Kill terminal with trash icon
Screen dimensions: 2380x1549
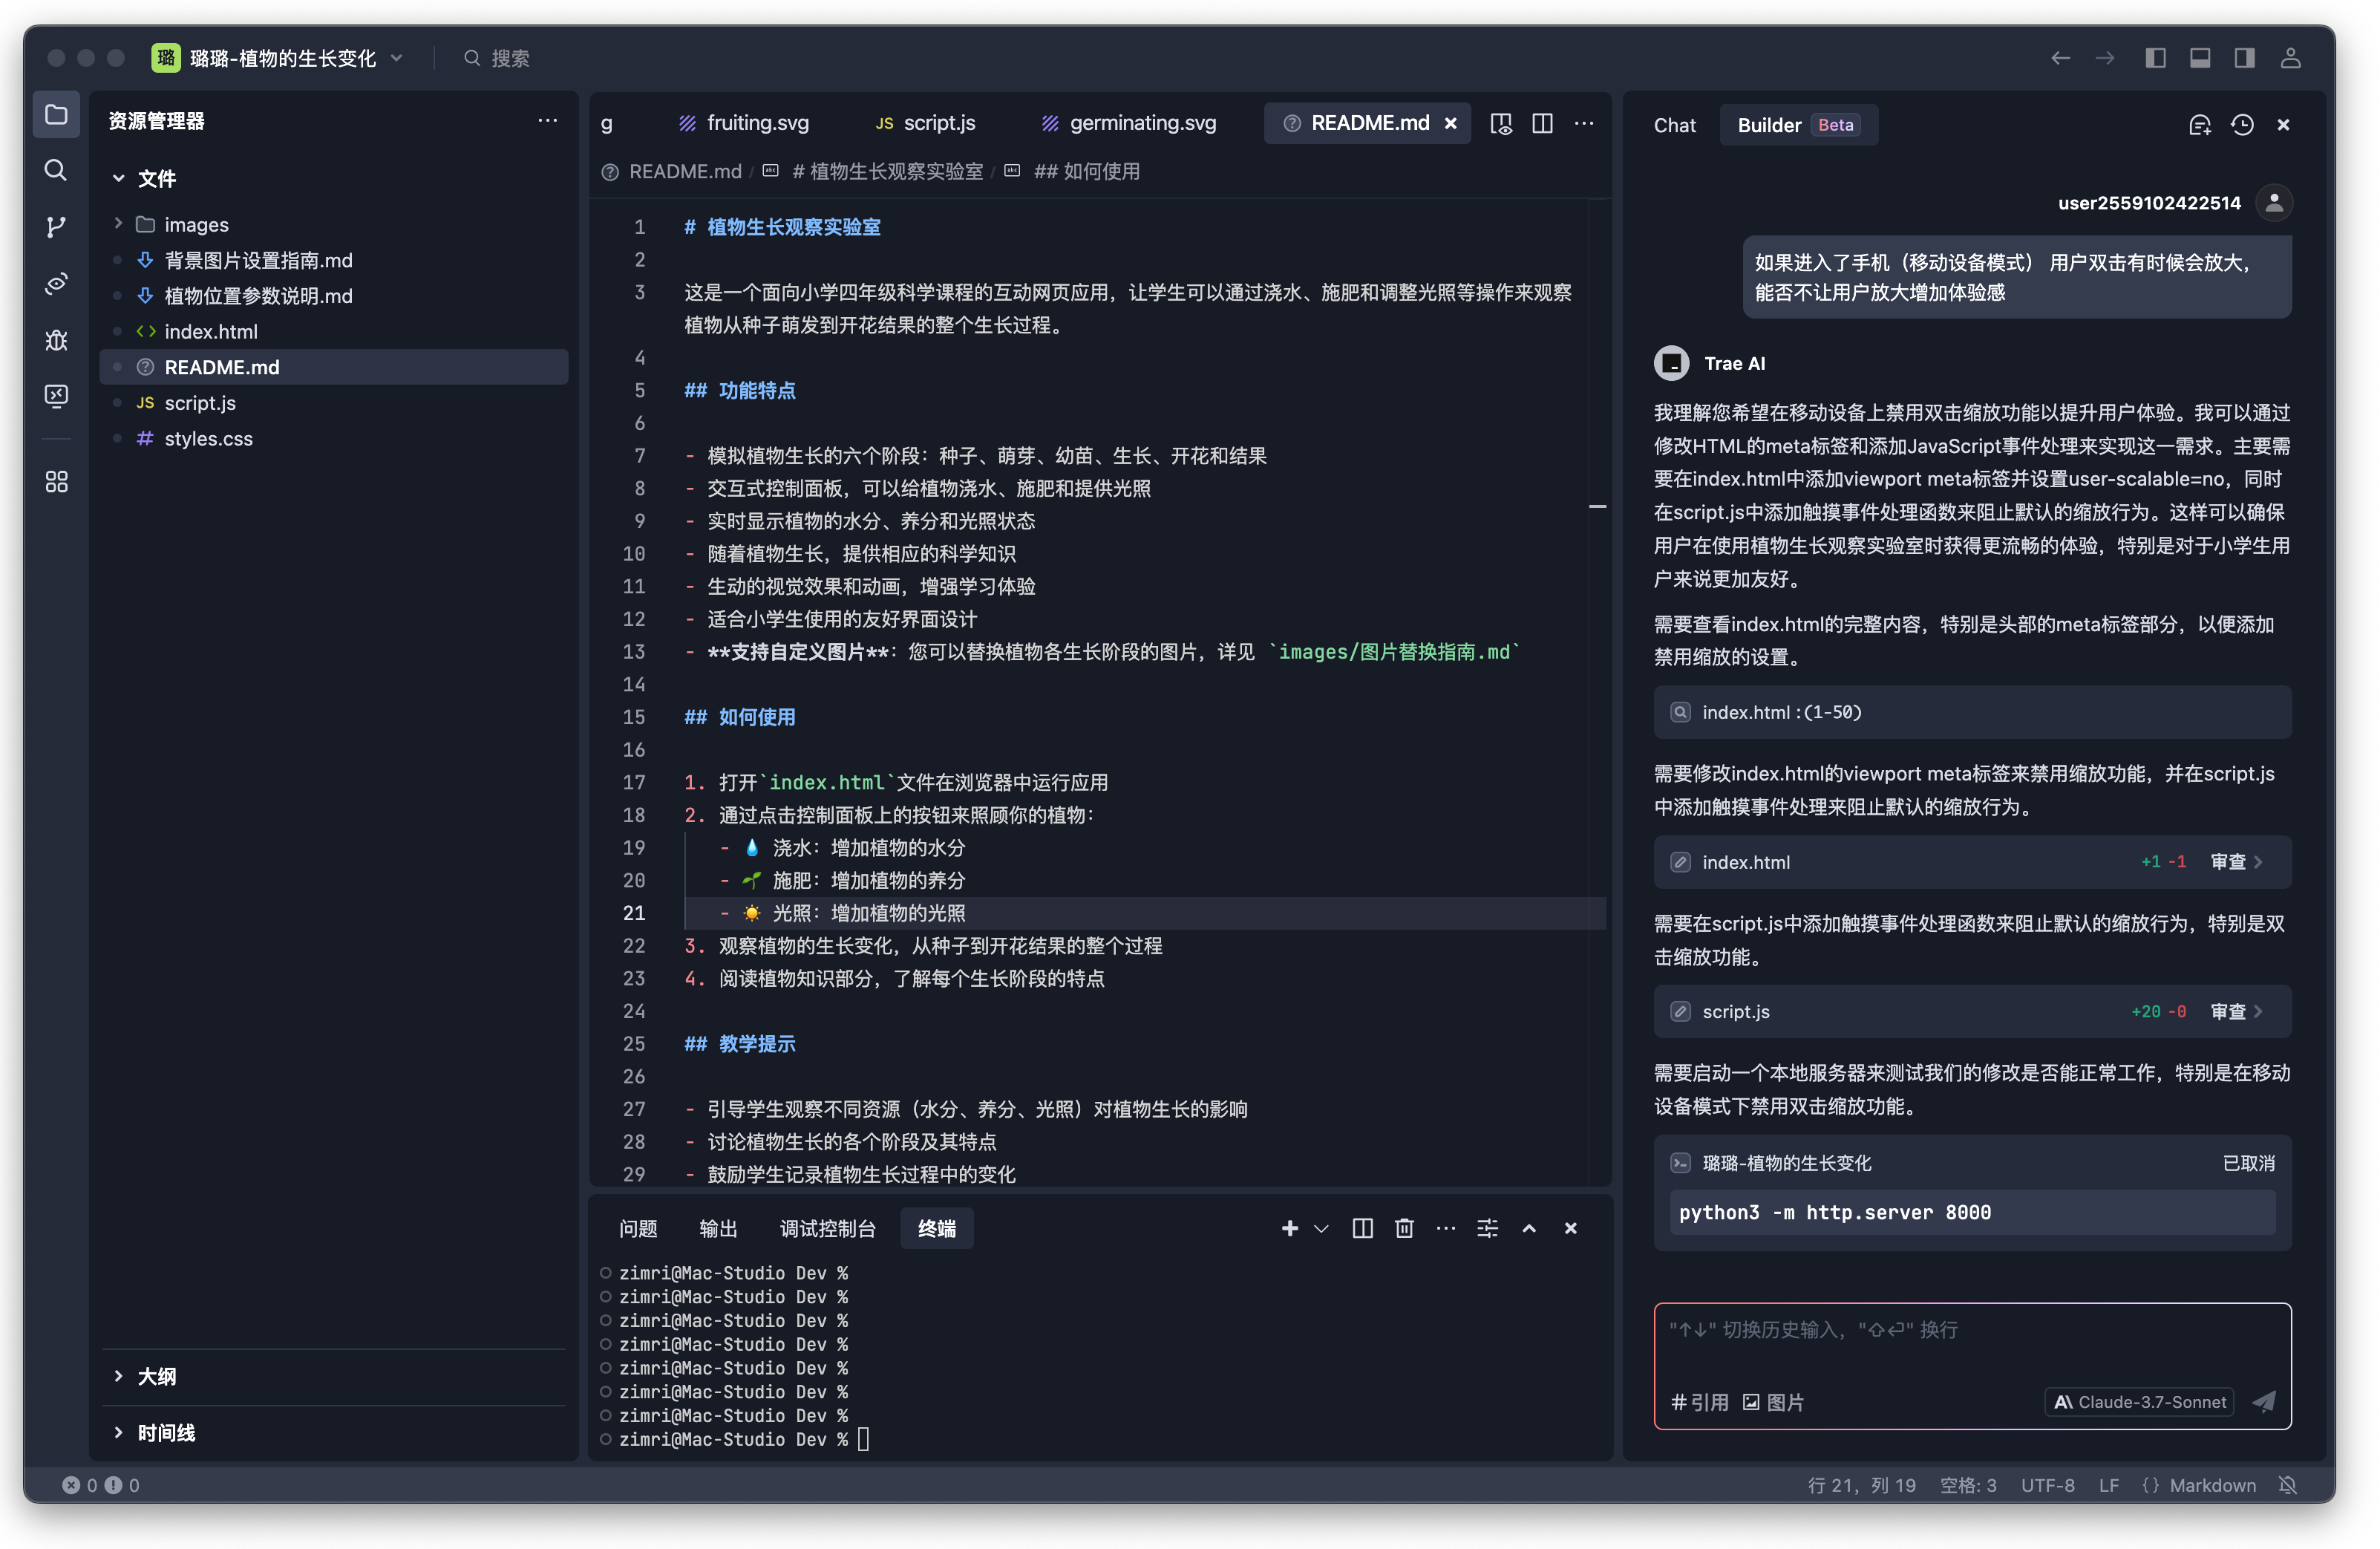(x=1405, y=1228)
